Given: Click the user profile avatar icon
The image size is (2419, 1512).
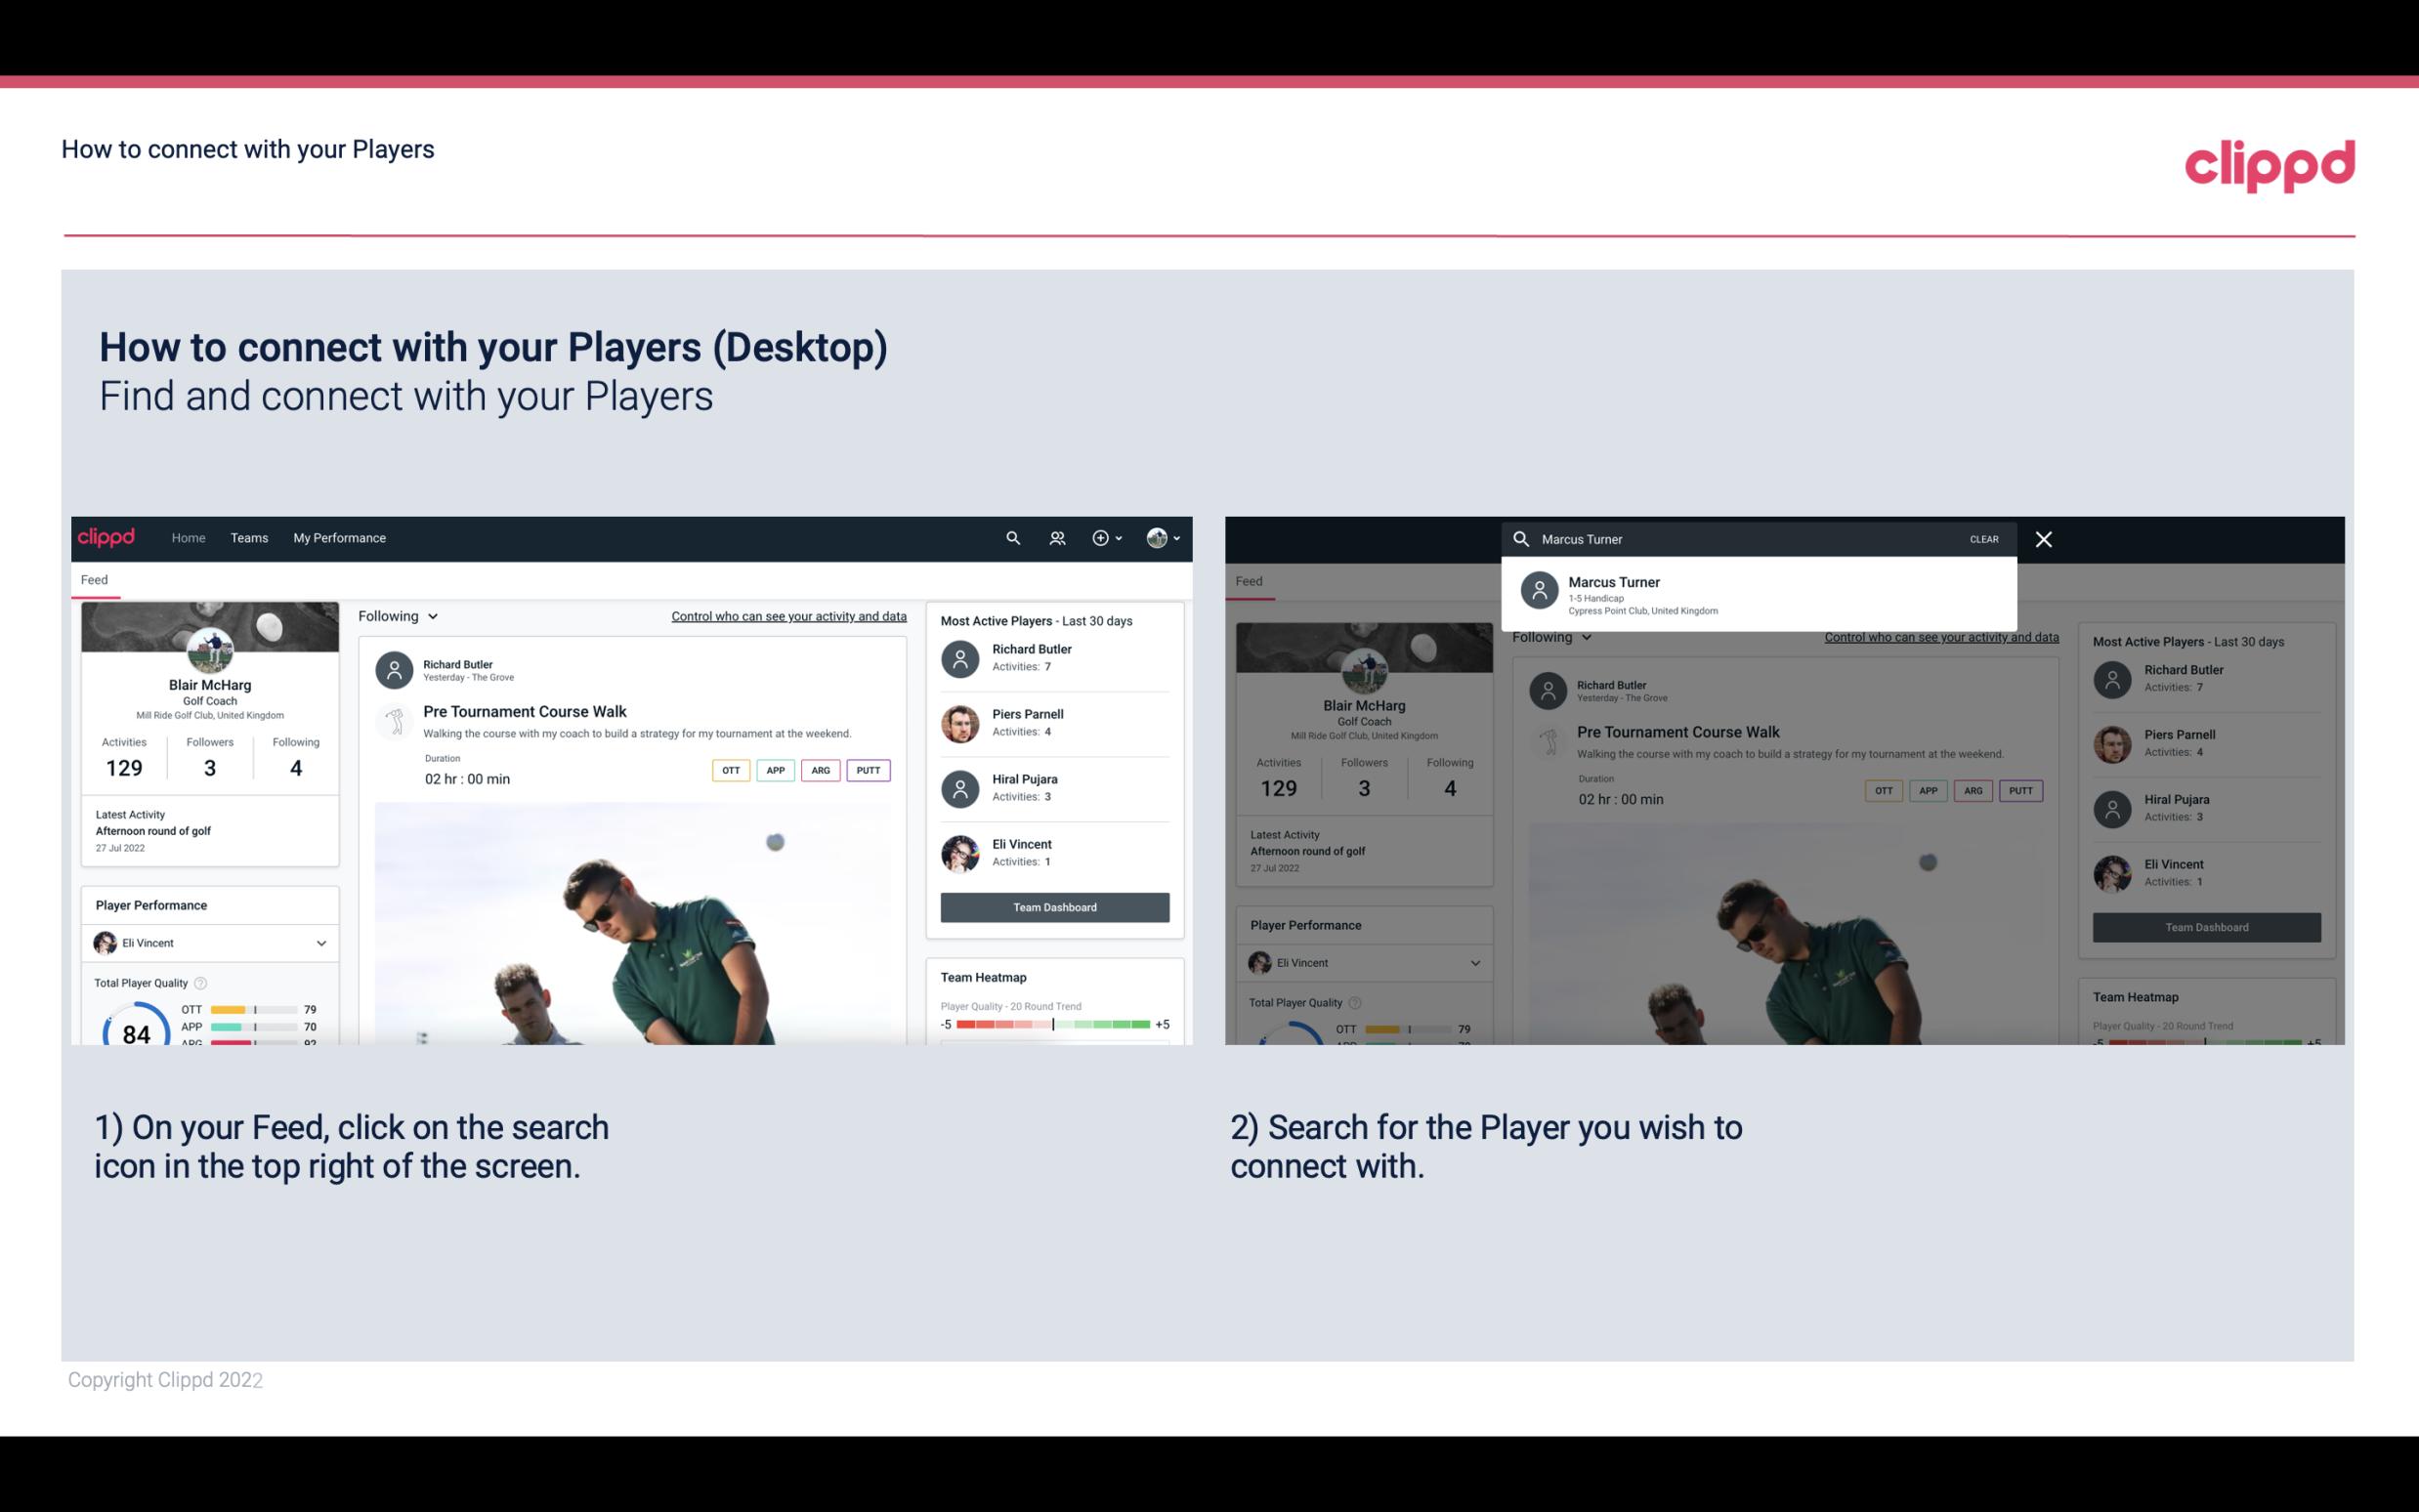Looking at the screenshot, I should click(x=1158, y=538).
